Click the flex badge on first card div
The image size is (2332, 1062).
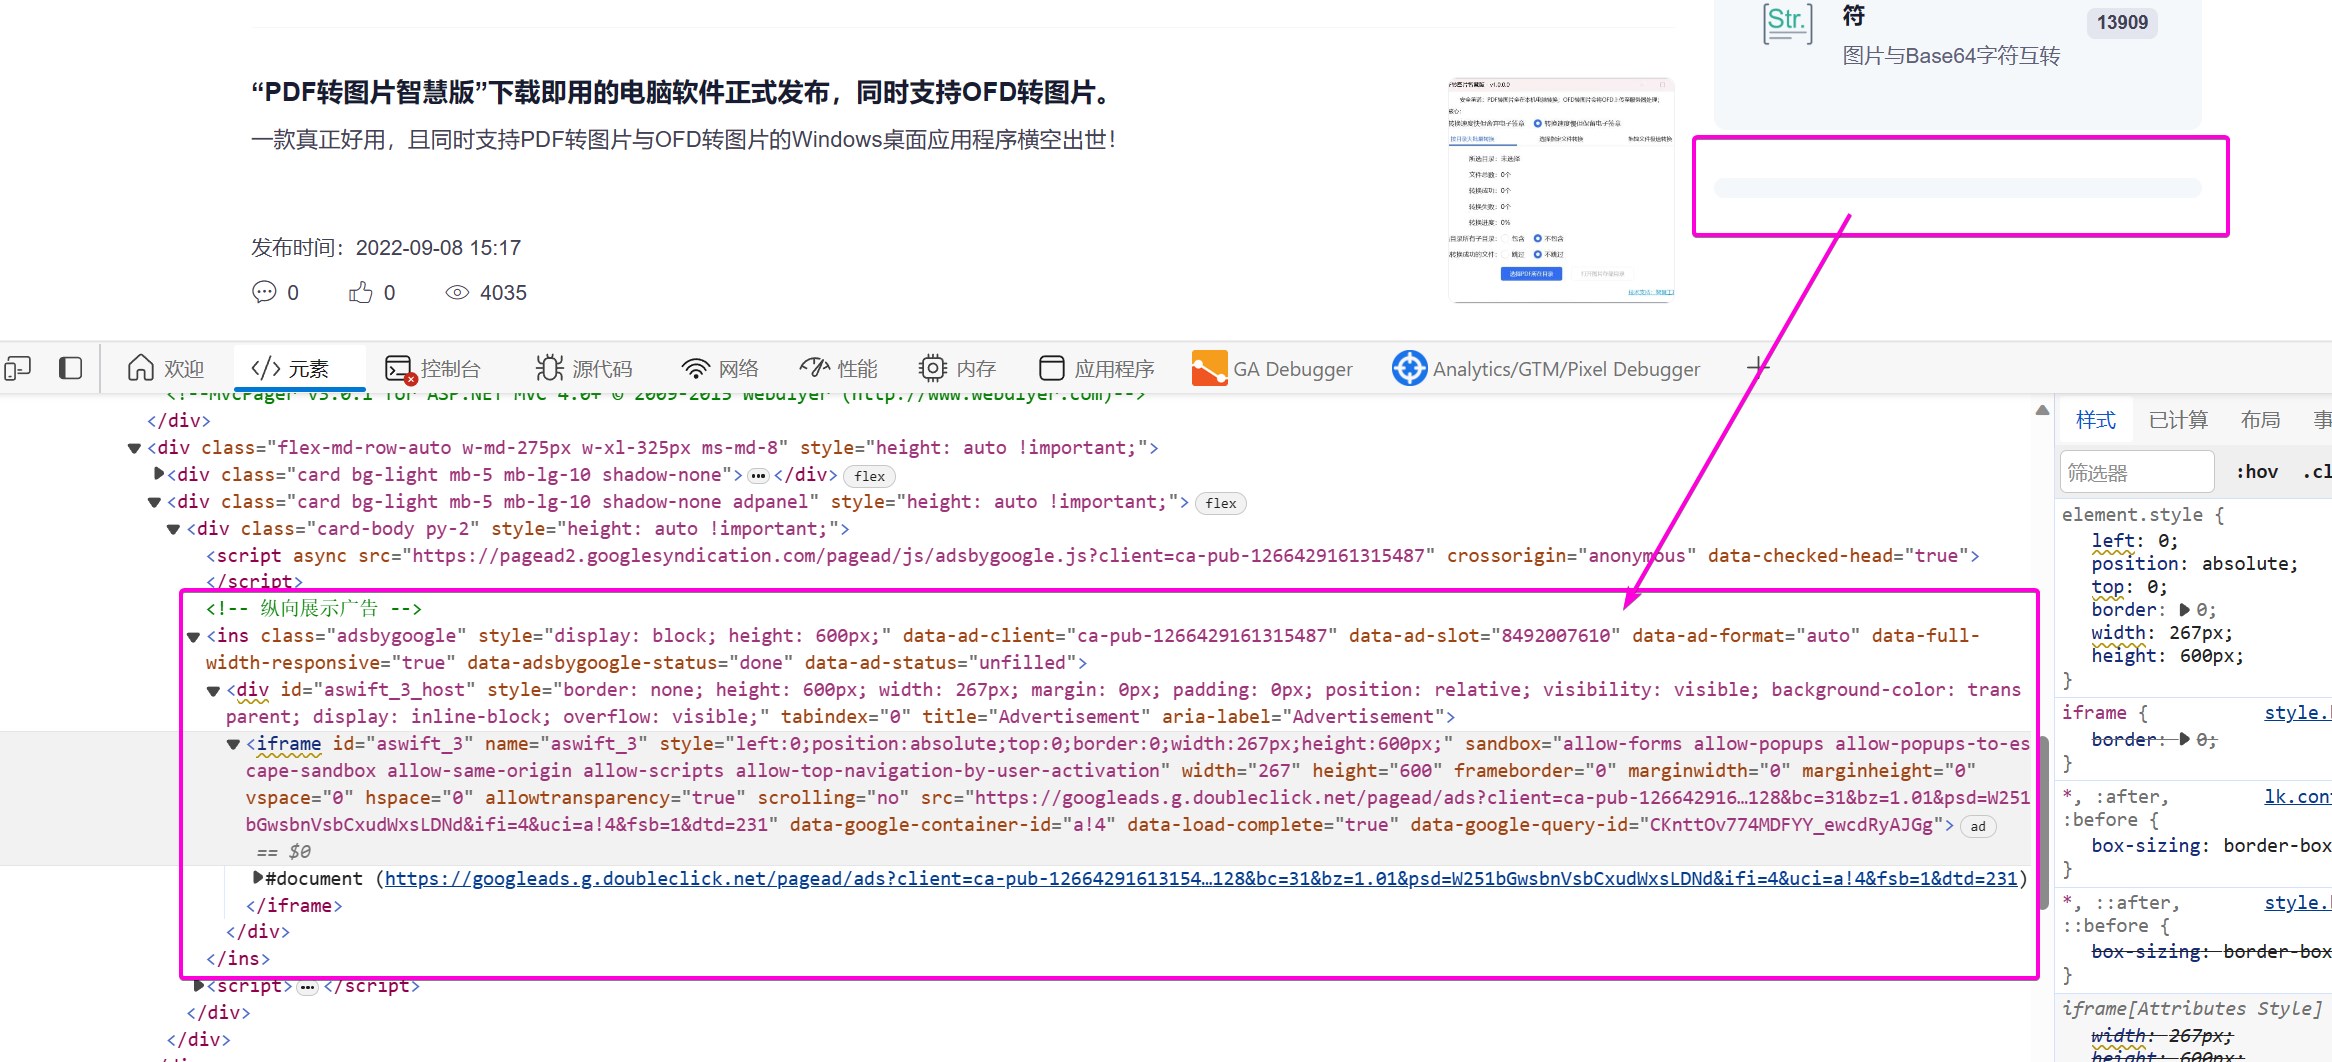pos(869,476)
